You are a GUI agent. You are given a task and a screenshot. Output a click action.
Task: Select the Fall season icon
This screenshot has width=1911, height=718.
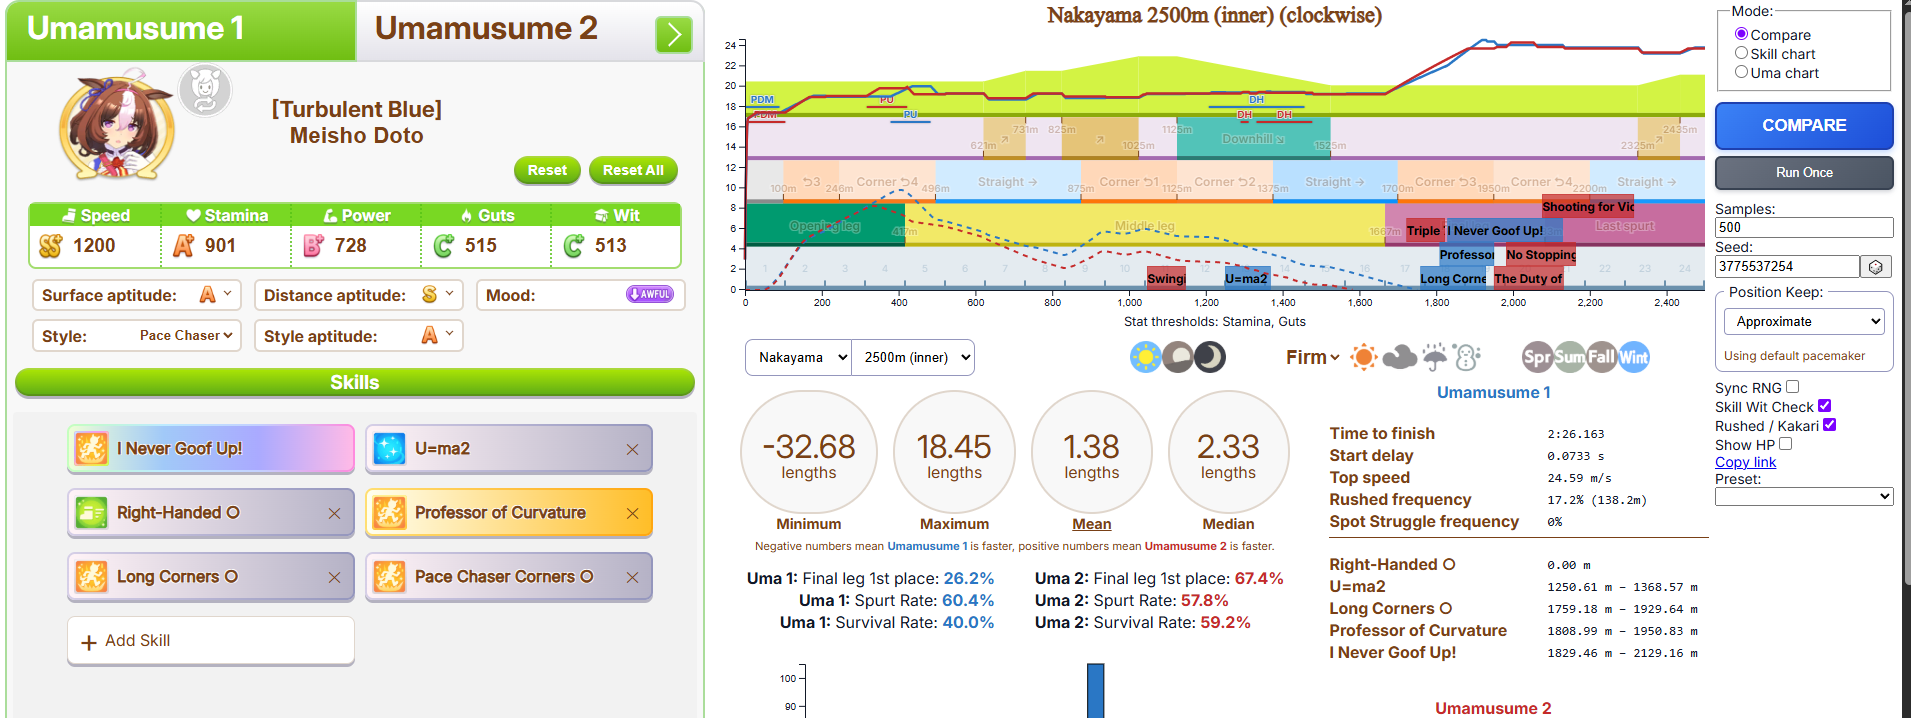(1602, 357)
